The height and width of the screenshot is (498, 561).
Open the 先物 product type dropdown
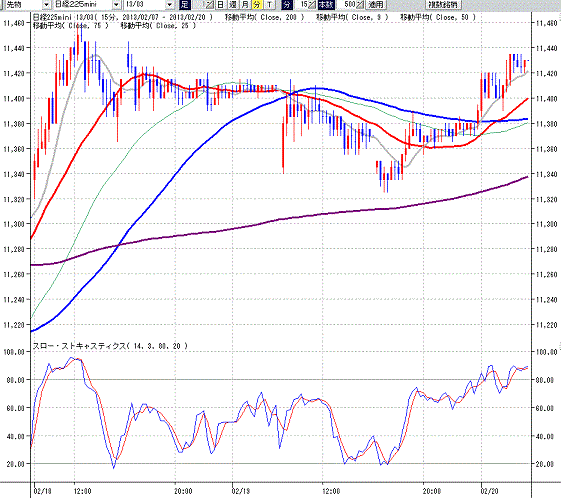tap(47, 5)
